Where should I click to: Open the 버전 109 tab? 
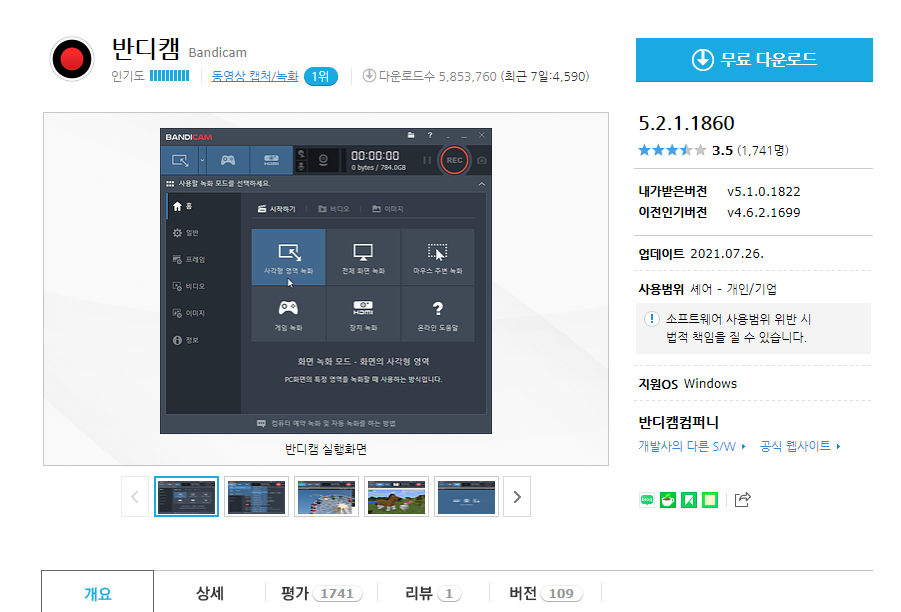point(545,593)
